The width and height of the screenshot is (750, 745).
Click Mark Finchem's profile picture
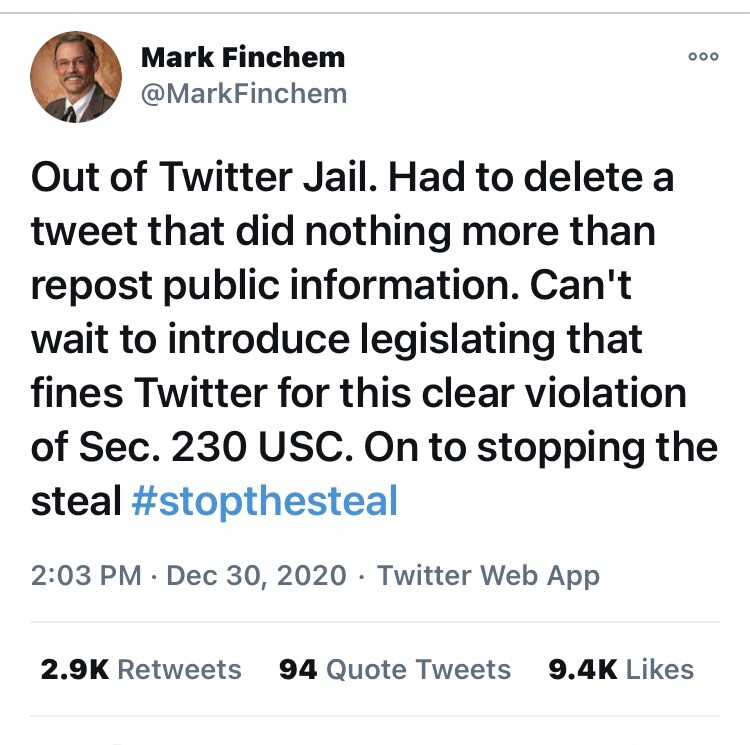pos(76,76)
